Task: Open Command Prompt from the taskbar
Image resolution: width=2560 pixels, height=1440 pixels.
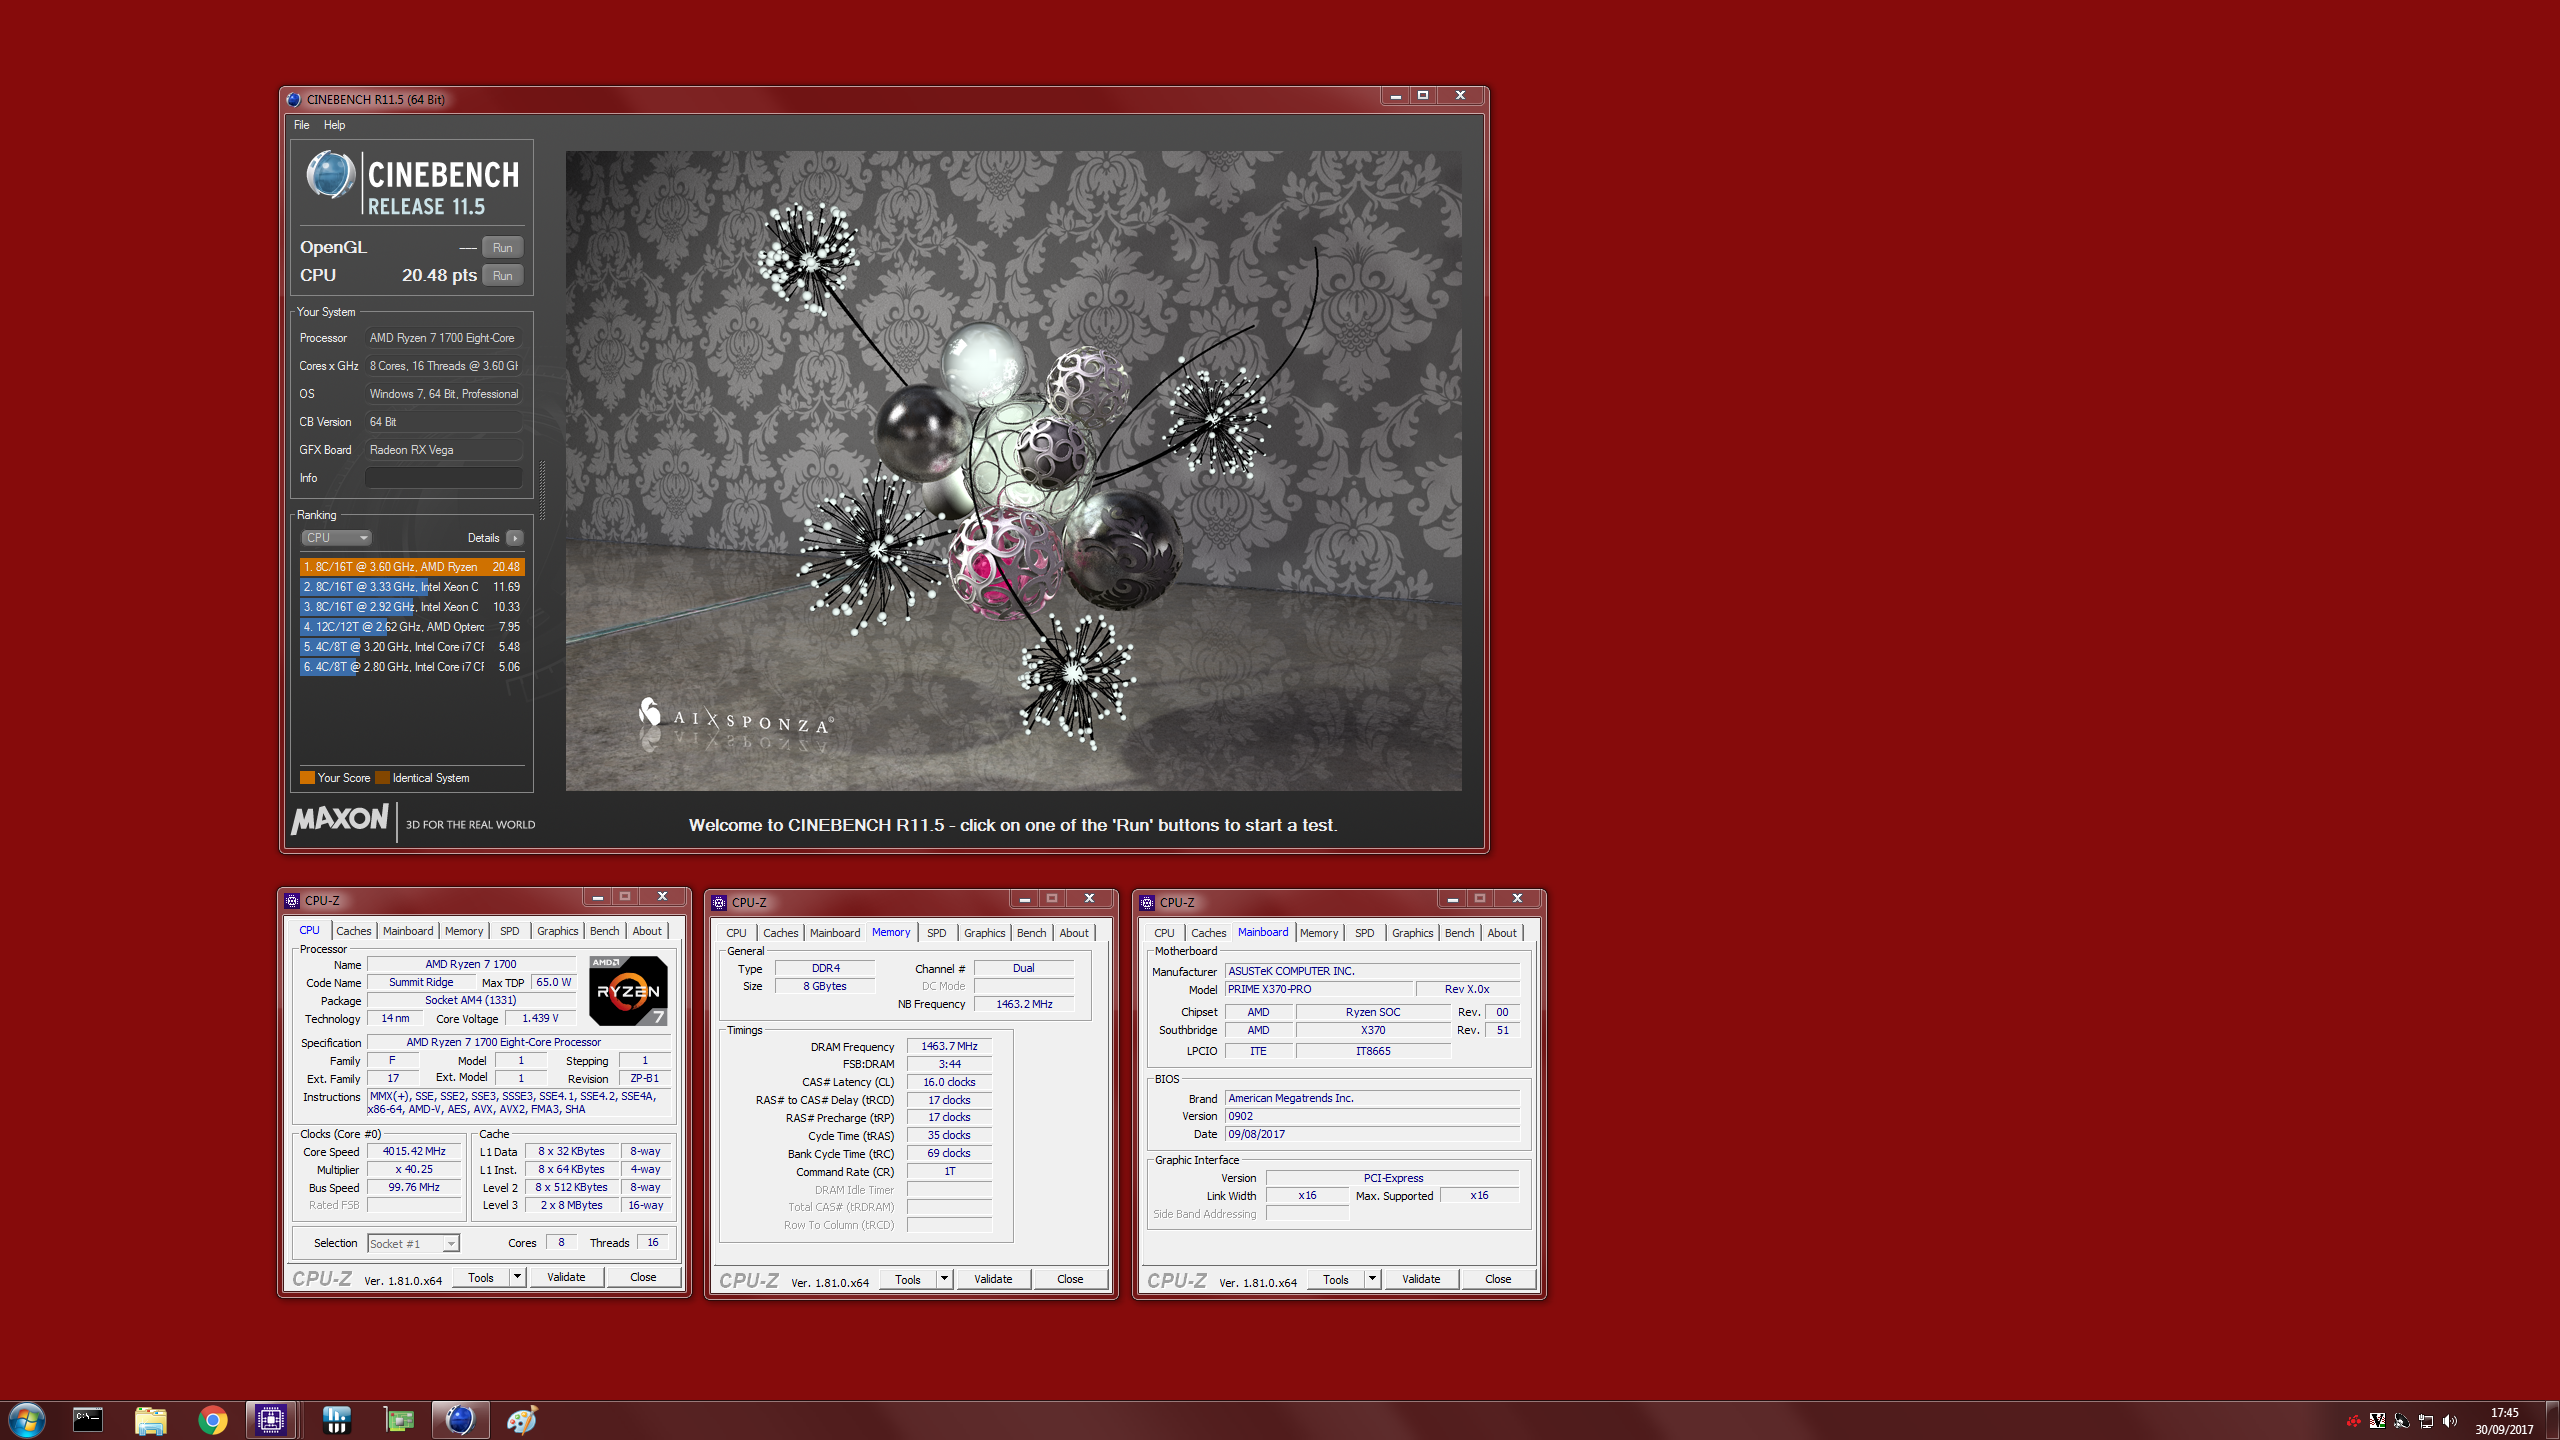Action: [x=88, y=1420]
